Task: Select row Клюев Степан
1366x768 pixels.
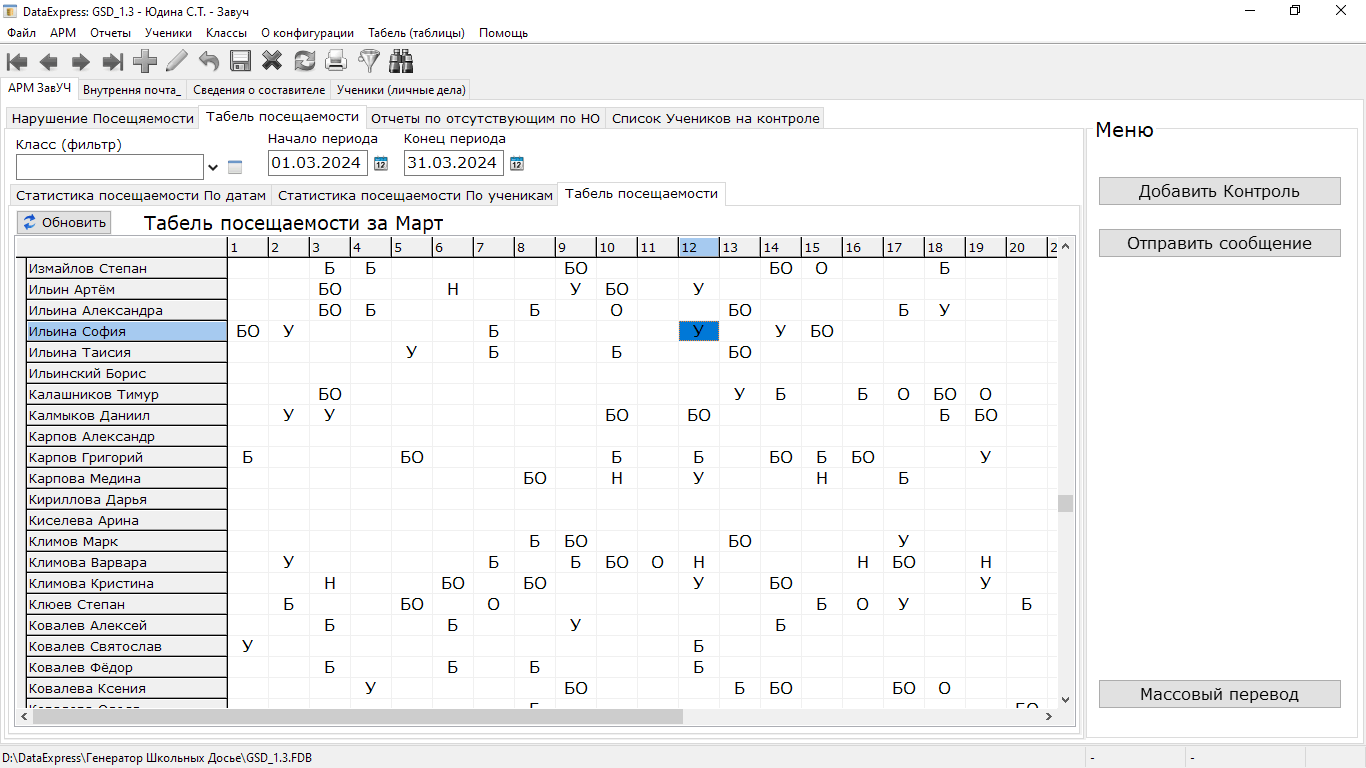Action: pyautogui.click(x=127, y=604)
